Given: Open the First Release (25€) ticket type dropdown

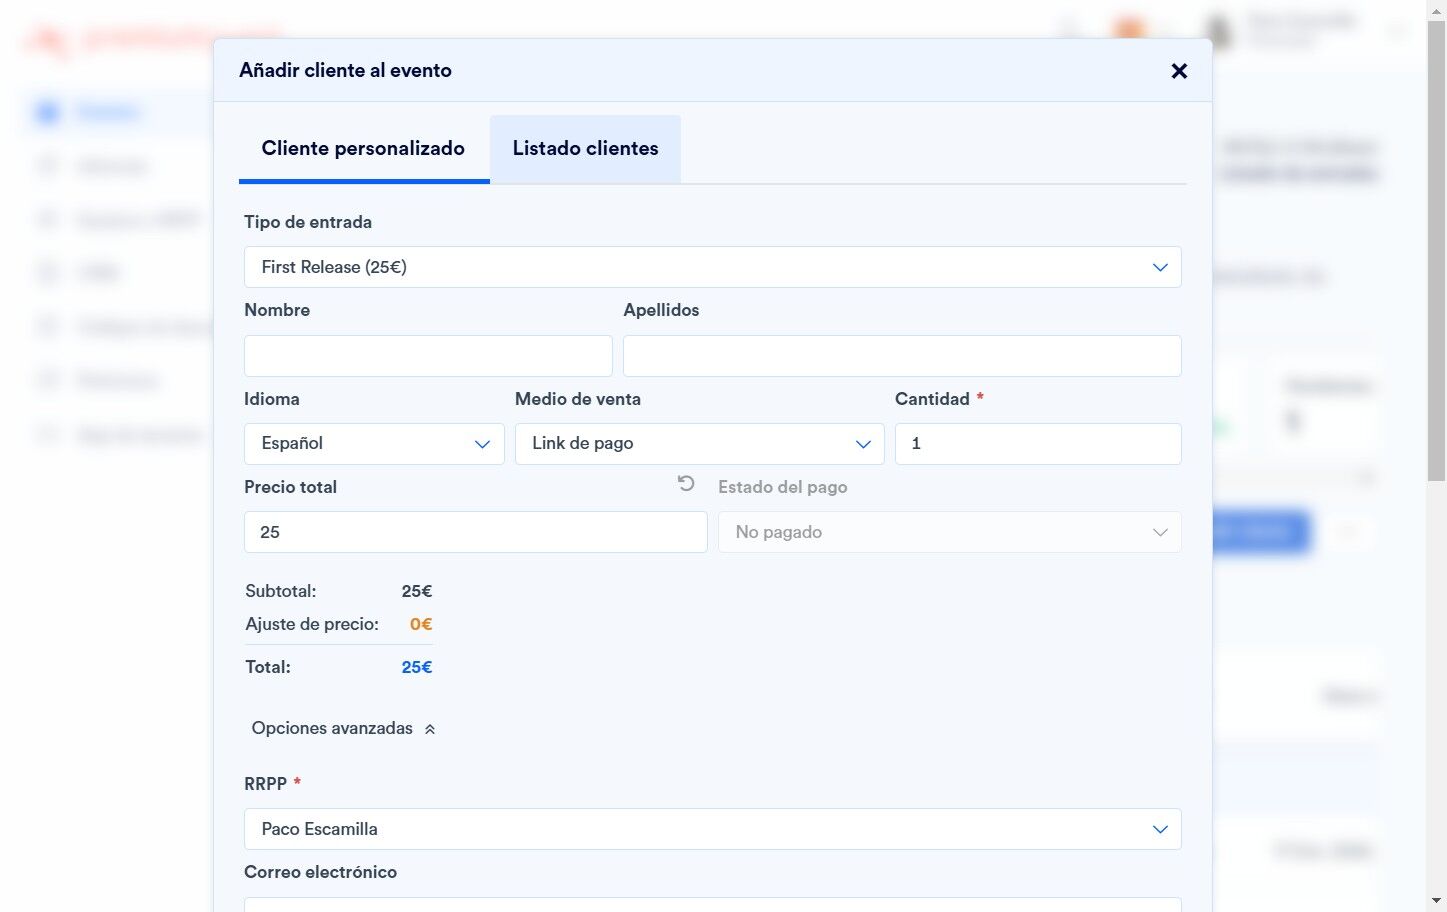Looking at the screenshot, I should click(712, 267).
